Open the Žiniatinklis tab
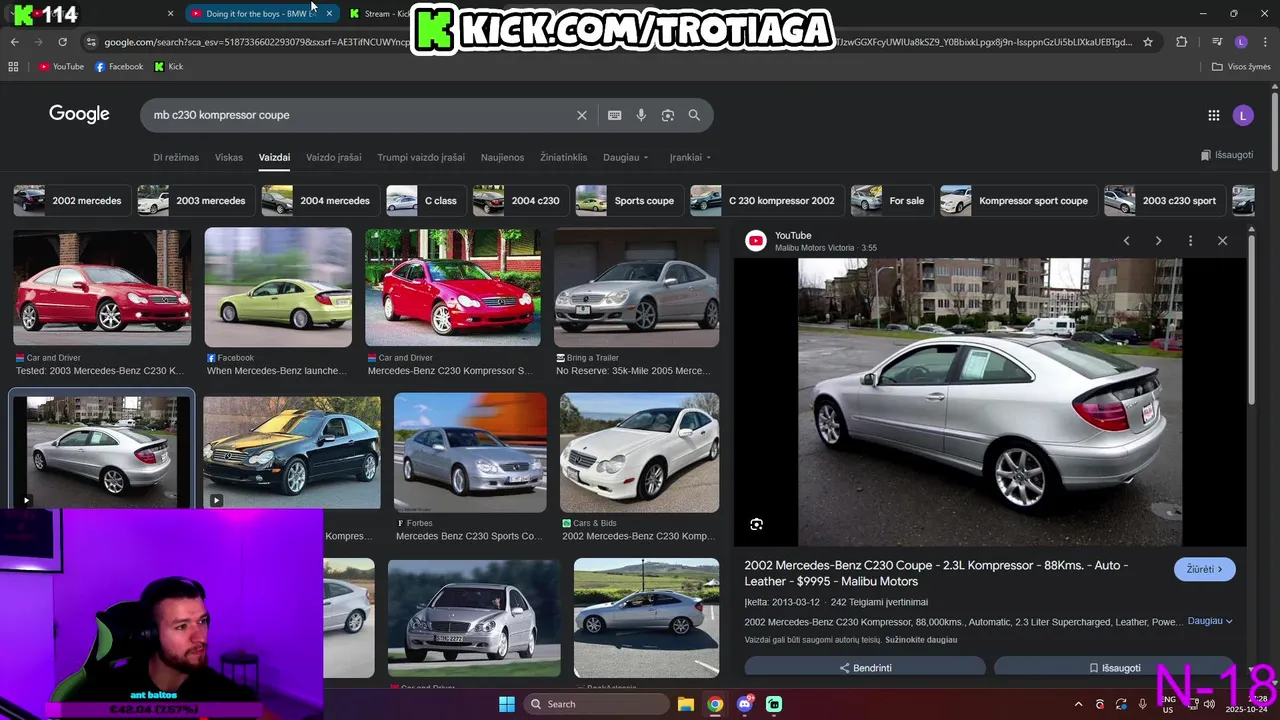Screen dimensions: 1280x720 pos(564,157)
